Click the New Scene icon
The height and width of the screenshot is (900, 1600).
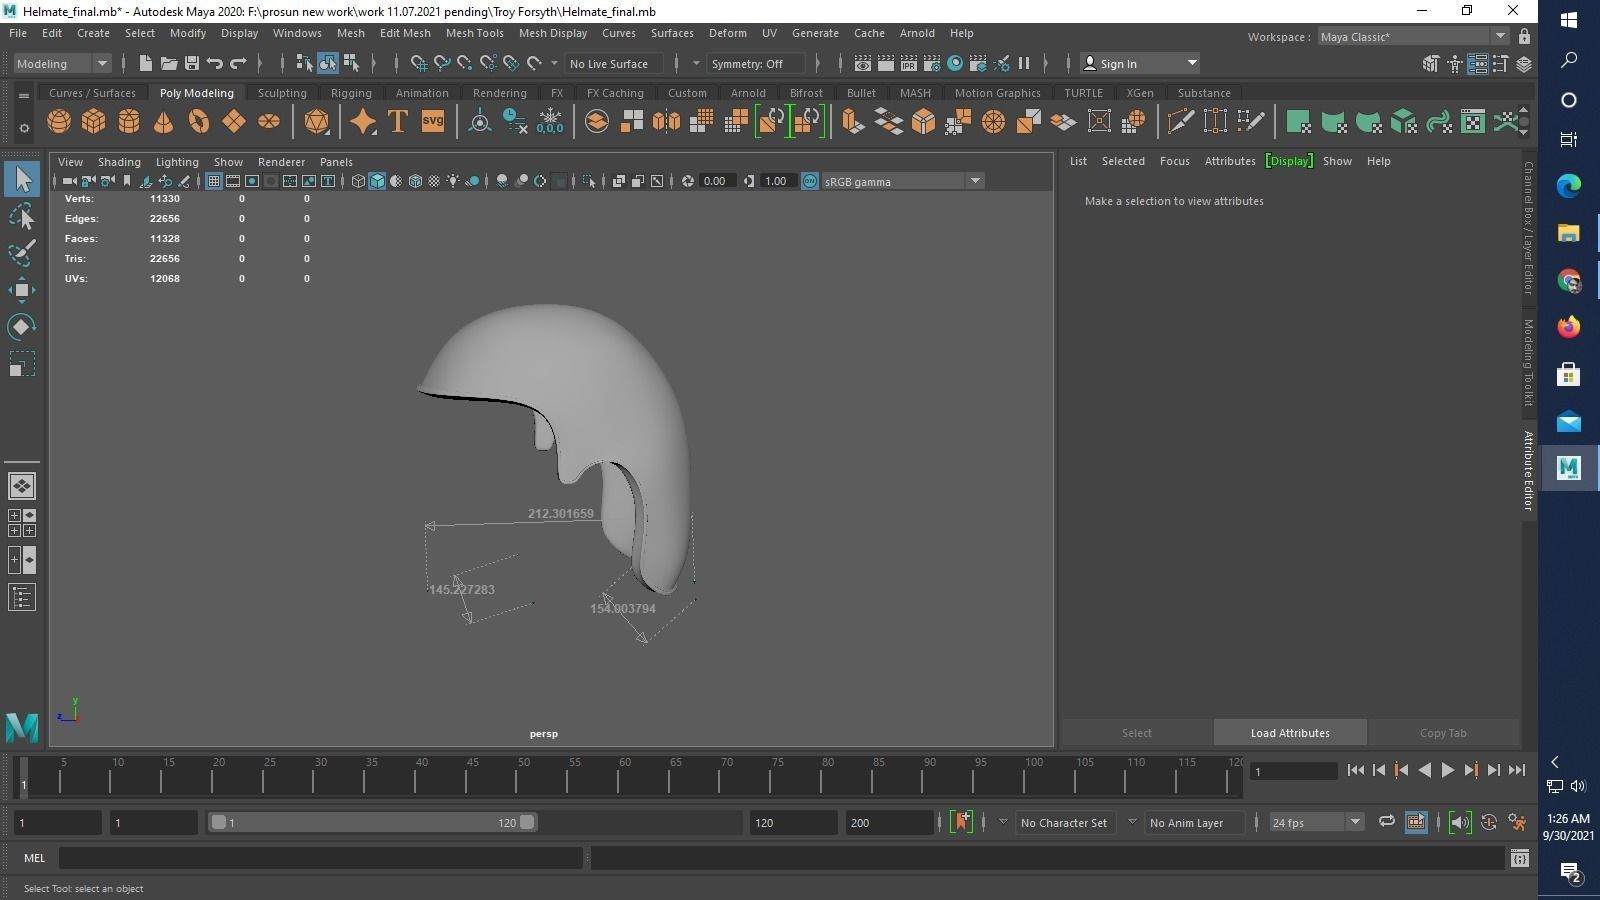pyautogui.click(x=145, y=63)
